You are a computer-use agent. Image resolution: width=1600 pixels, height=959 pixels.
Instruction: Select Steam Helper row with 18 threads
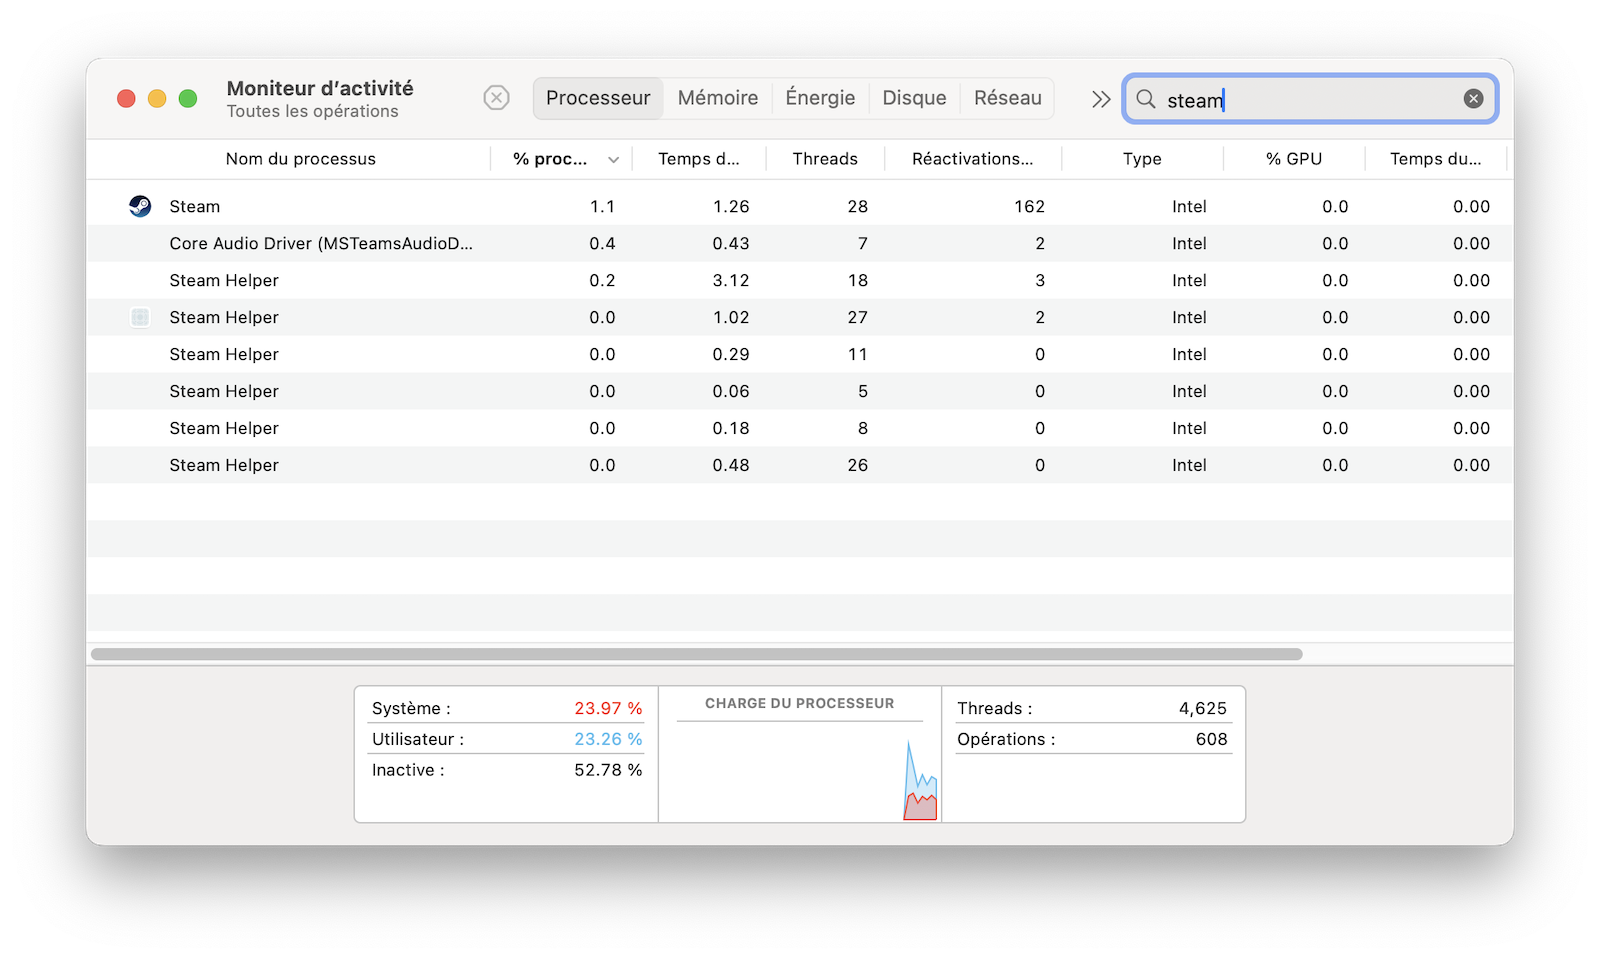coord(800,280)
